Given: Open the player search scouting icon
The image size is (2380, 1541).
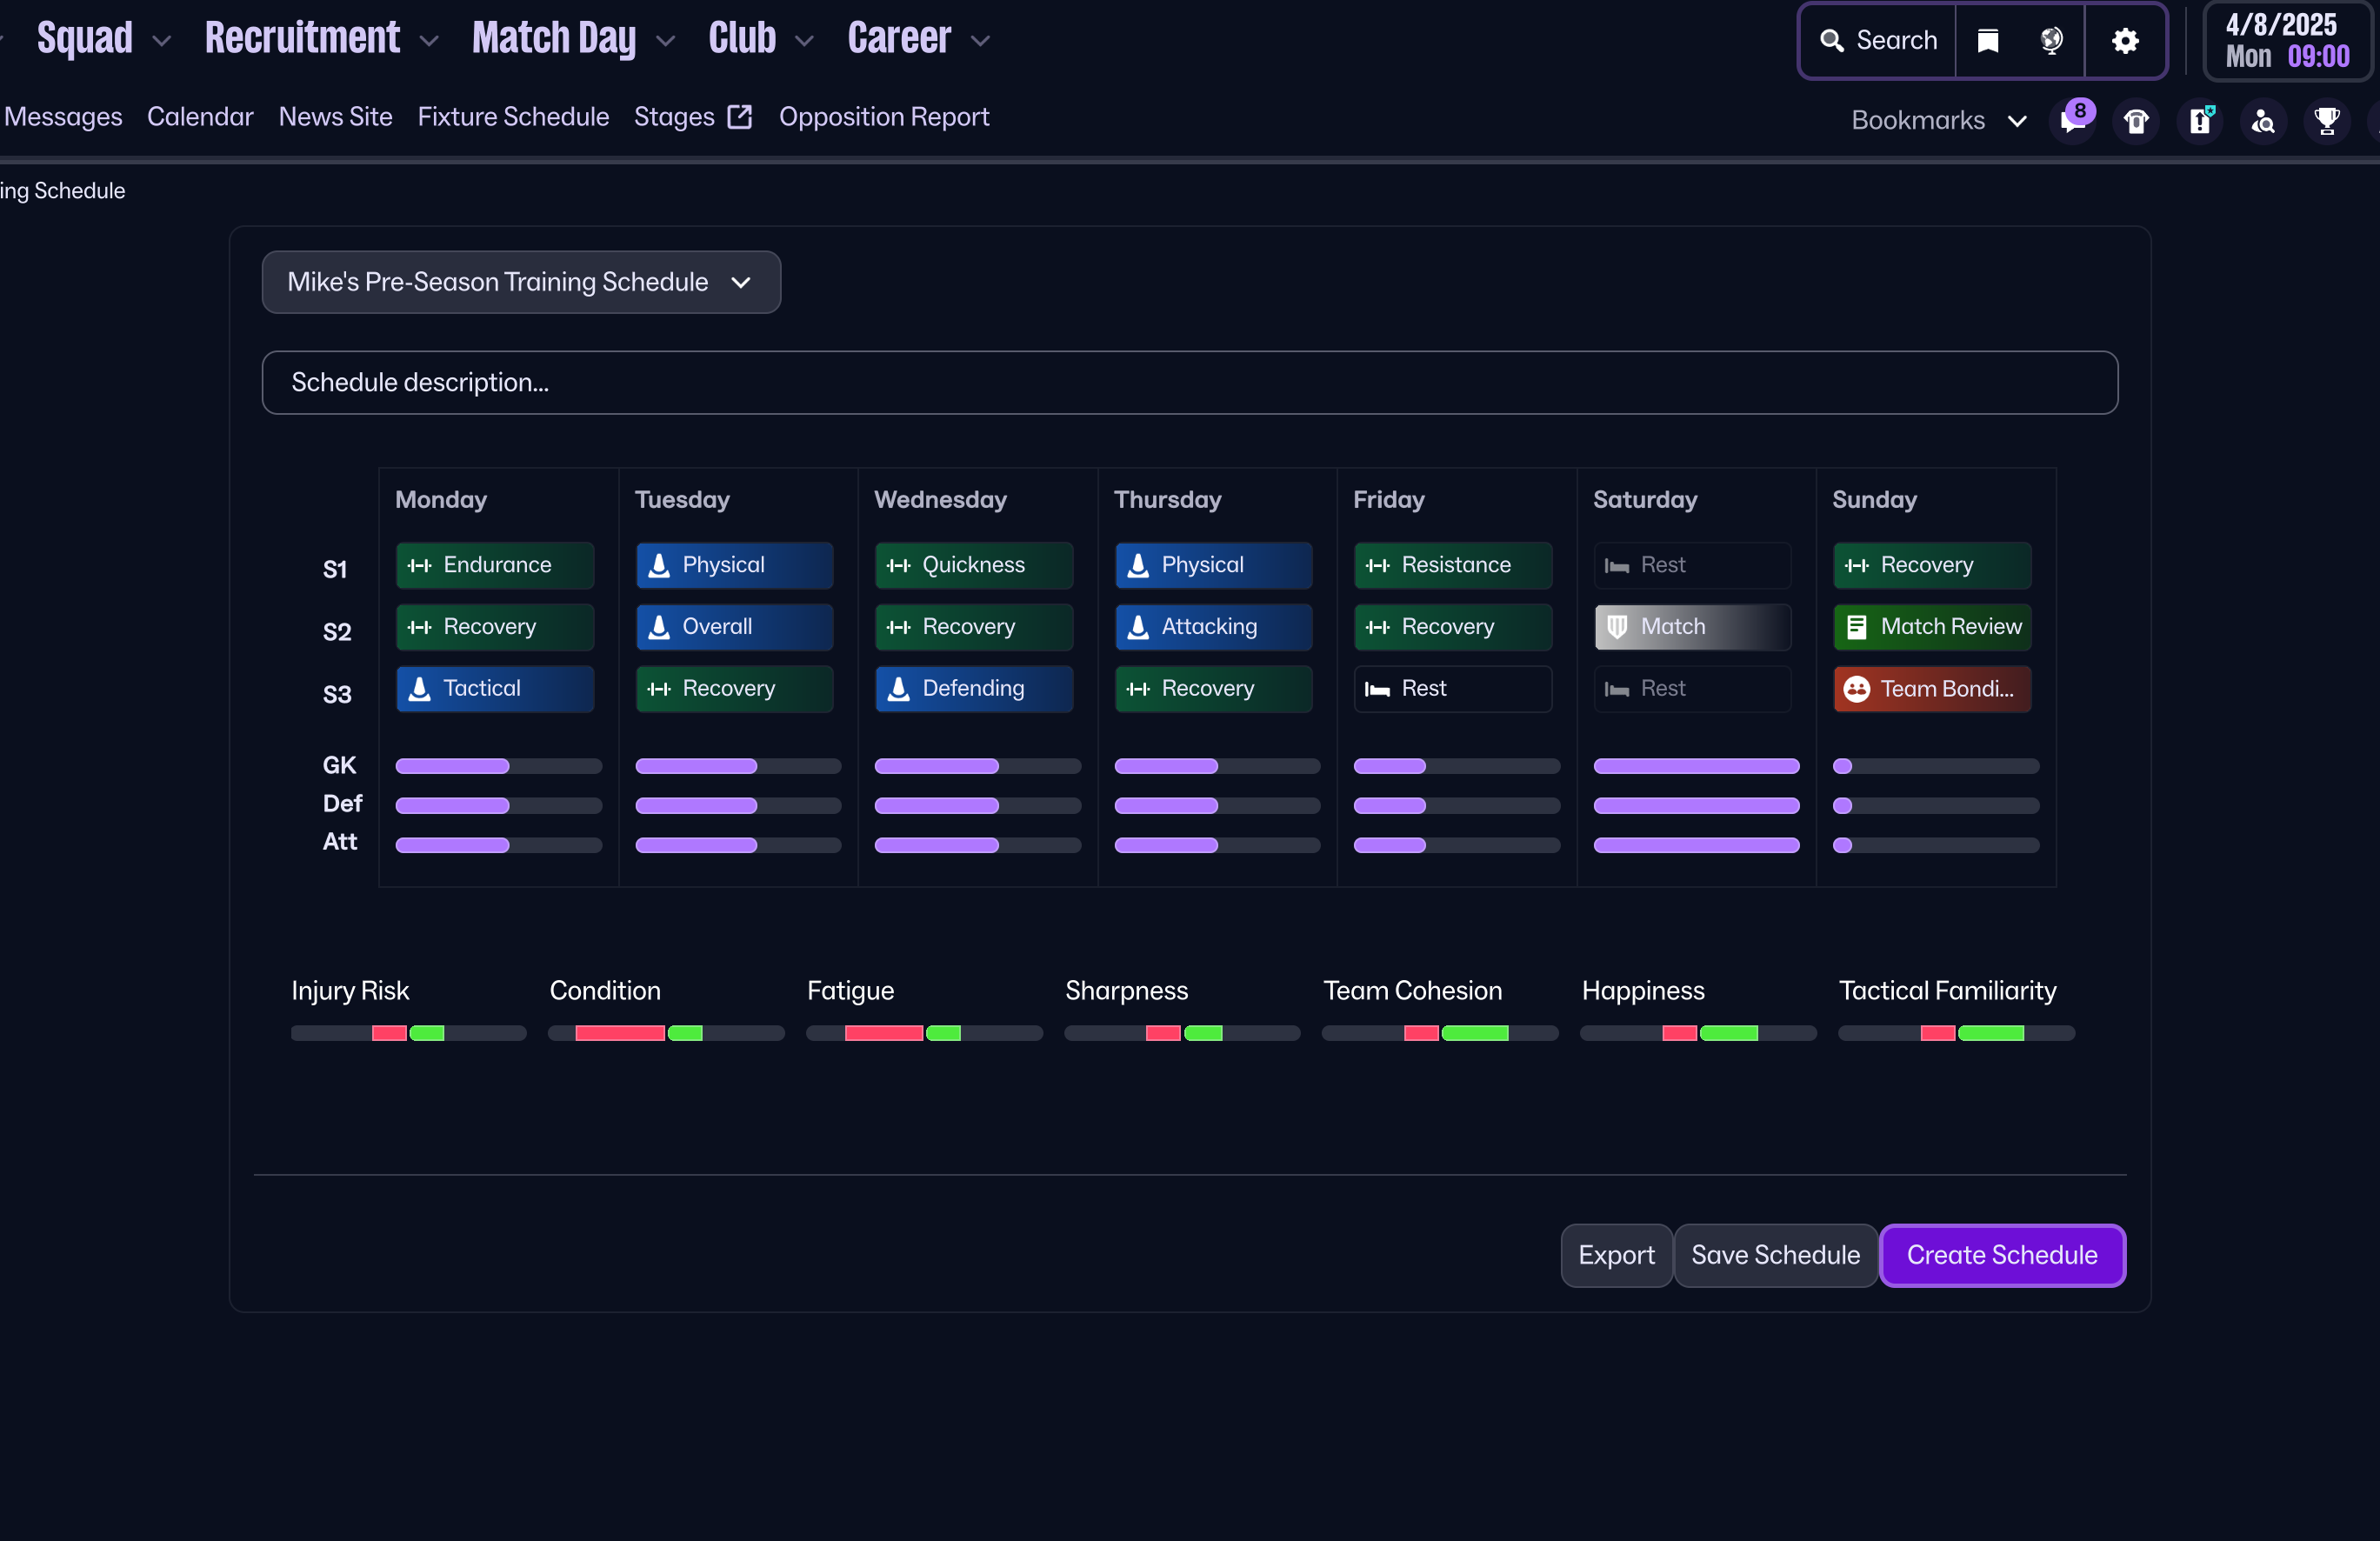Looking at the screenshot, I should (2263, 121).
